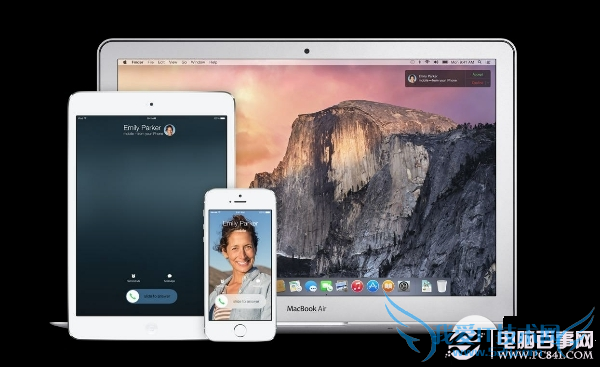Tap Emily Parker name on iPhone screen
600x367 pixels.
coord(240,223)
